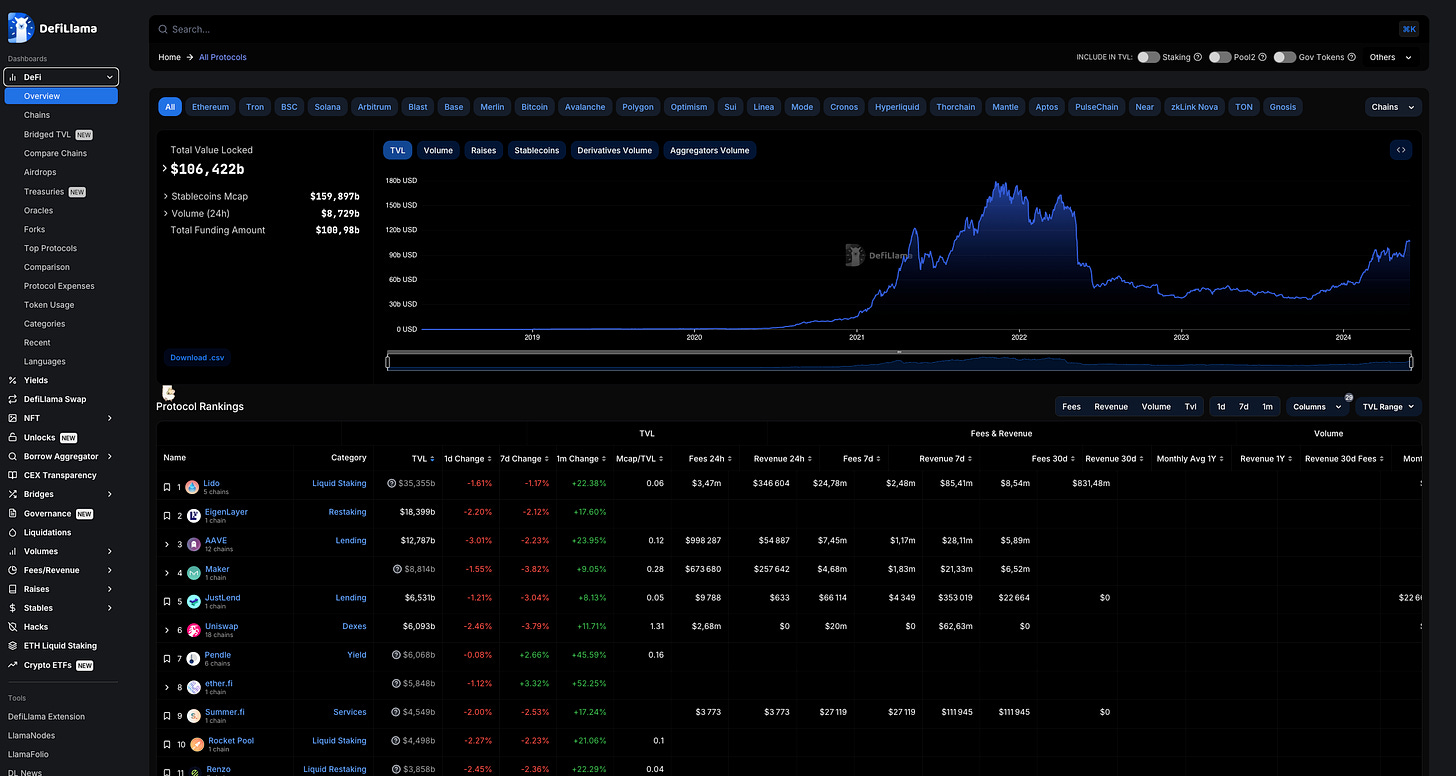Toggle Pool2 inclusion in TVL
The width and height of the screenshot is (1456, 776).
click(1220, 57)
